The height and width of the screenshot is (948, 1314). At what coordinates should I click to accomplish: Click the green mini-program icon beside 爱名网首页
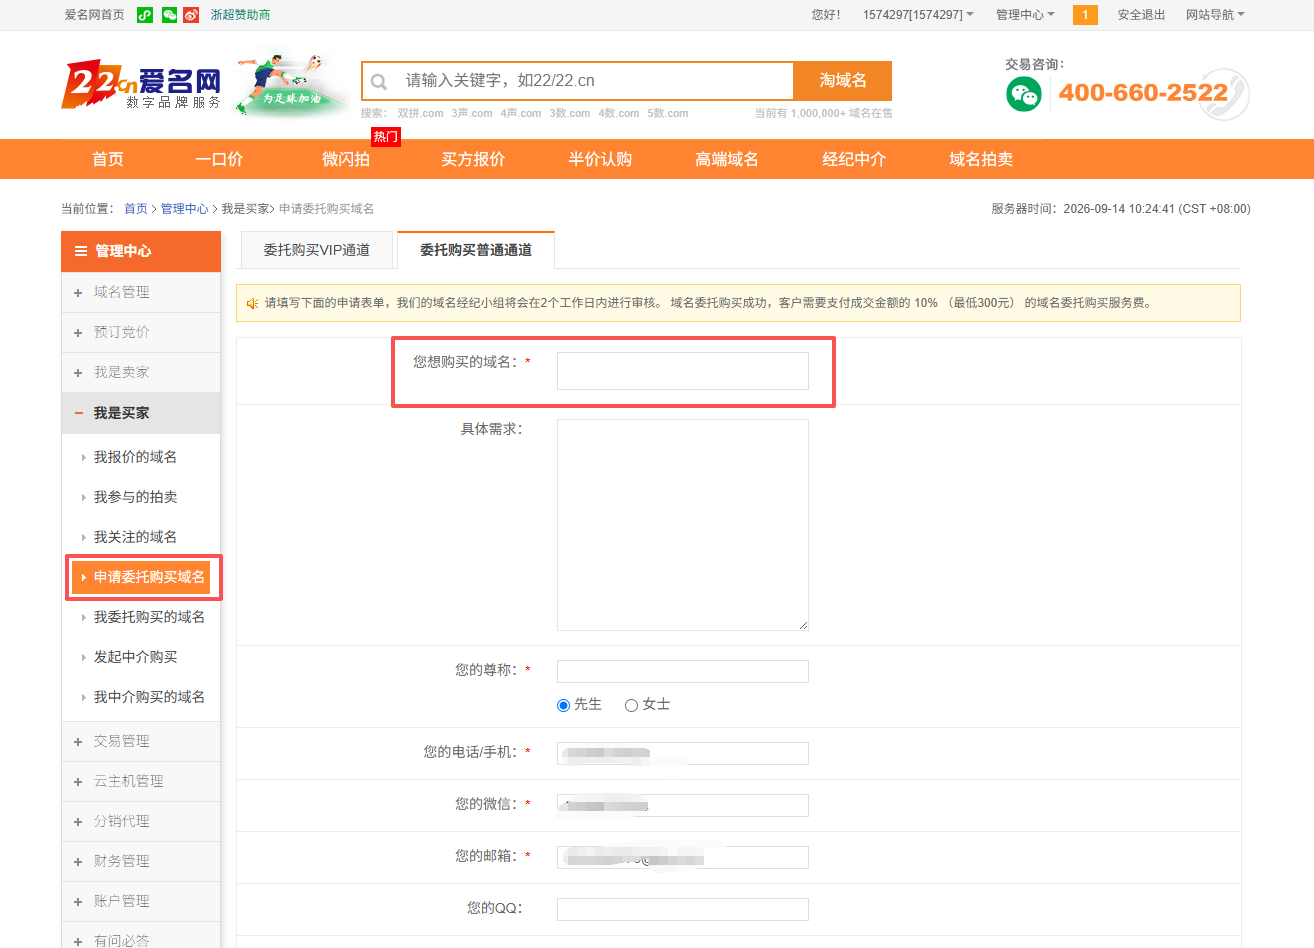coord(145,15)
